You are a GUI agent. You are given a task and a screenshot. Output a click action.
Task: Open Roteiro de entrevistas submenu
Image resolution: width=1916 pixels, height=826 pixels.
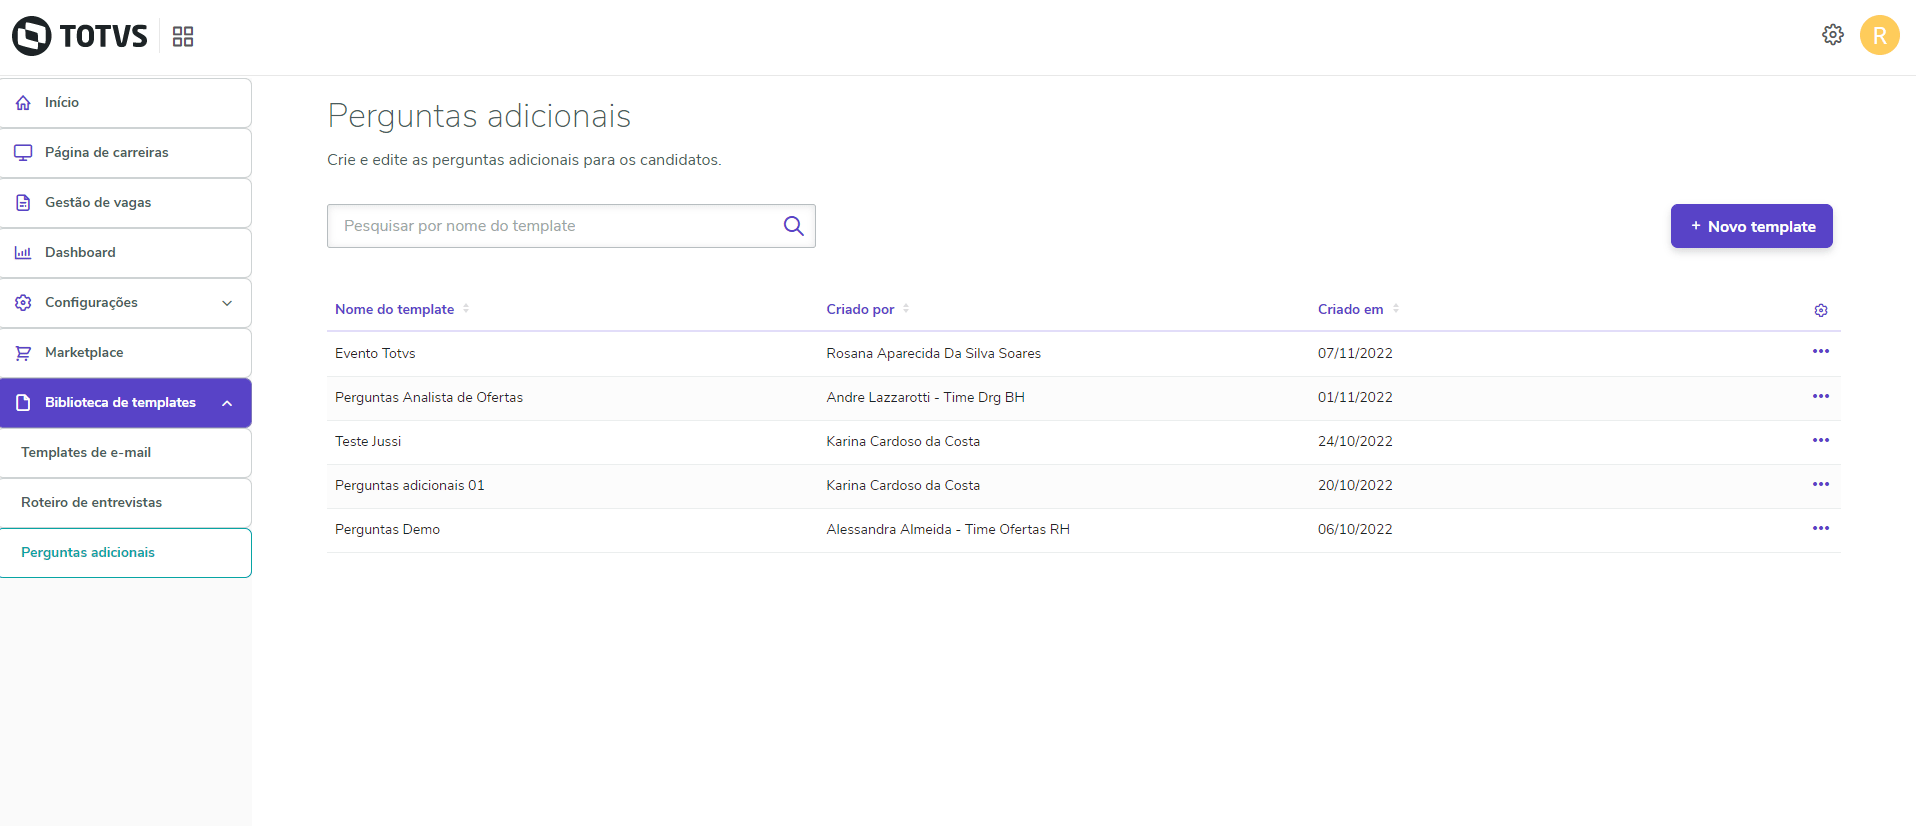coord(125,503)
